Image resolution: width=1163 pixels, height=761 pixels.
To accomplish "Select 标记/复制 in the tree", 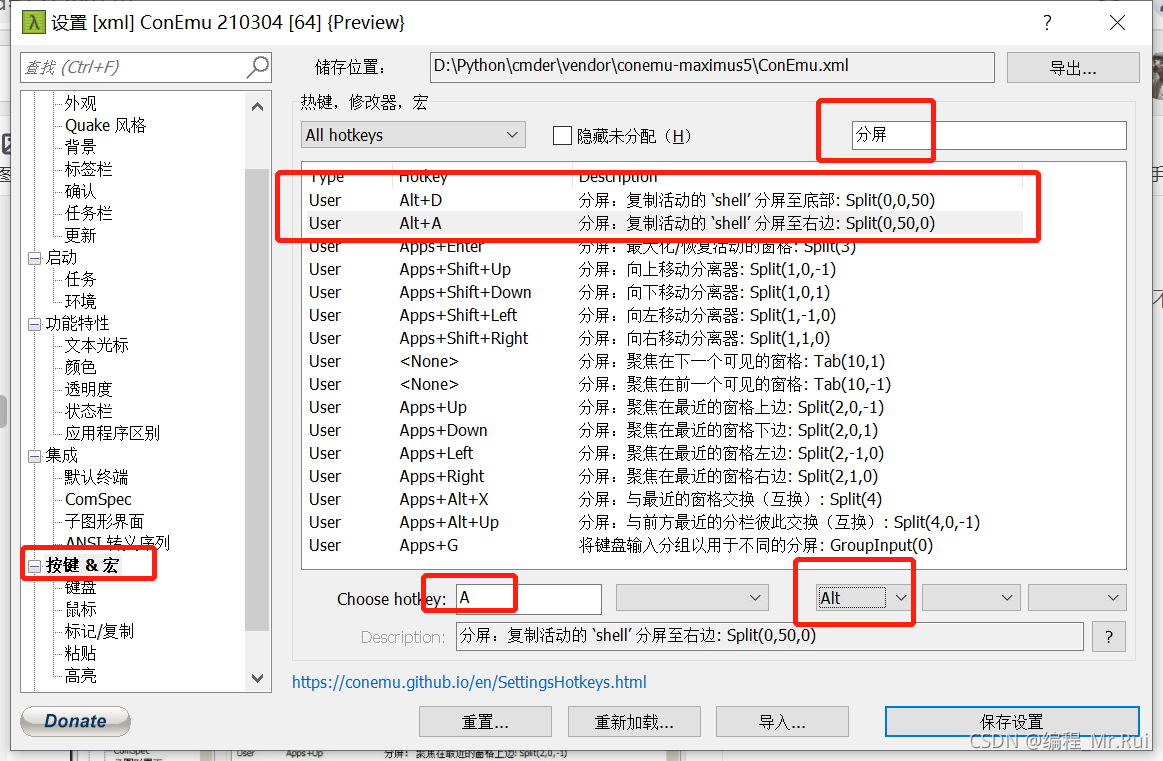I will [99, 631].
